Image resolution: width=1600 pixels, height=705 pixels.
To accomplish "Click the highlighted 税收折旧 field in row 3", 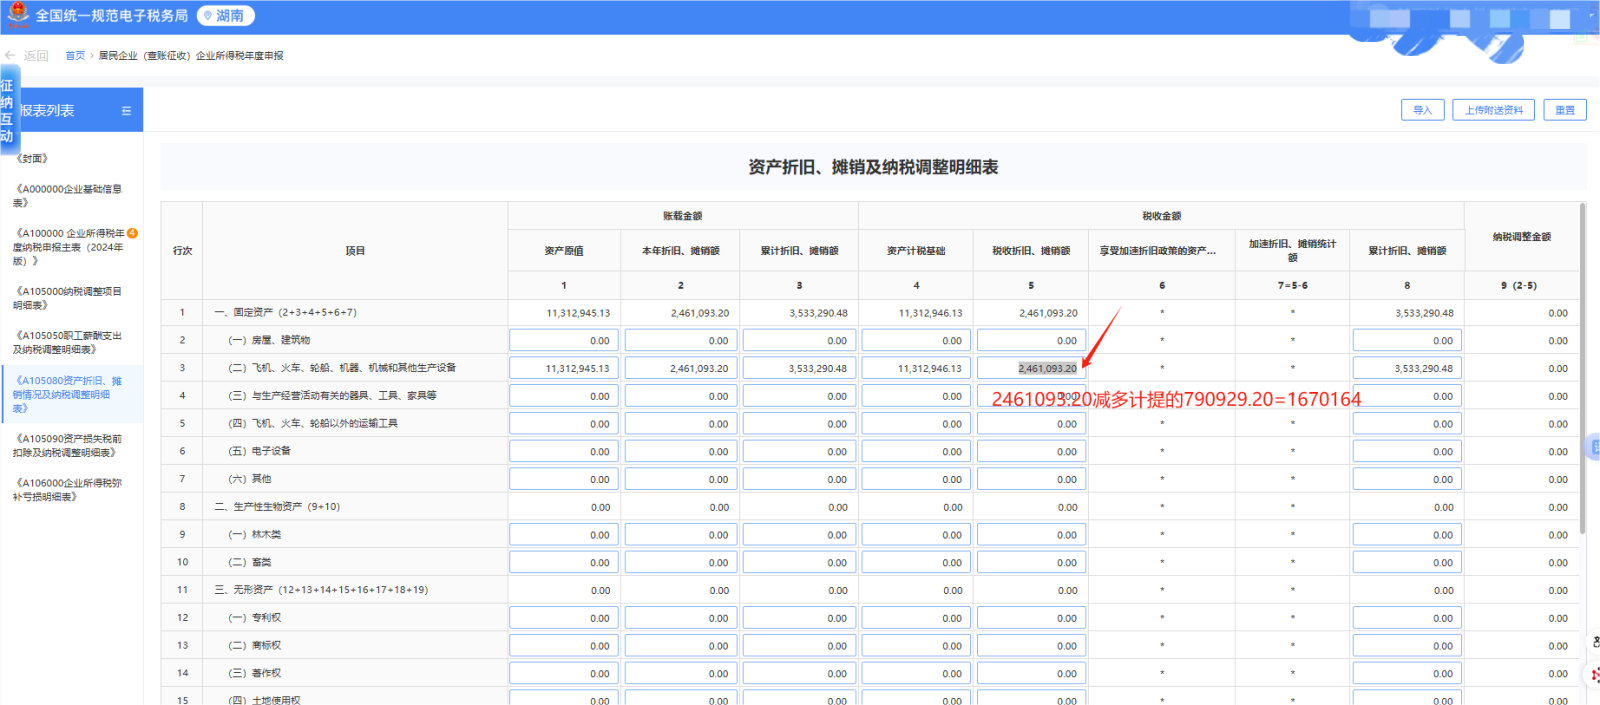I will click(x=1031, y=368).
